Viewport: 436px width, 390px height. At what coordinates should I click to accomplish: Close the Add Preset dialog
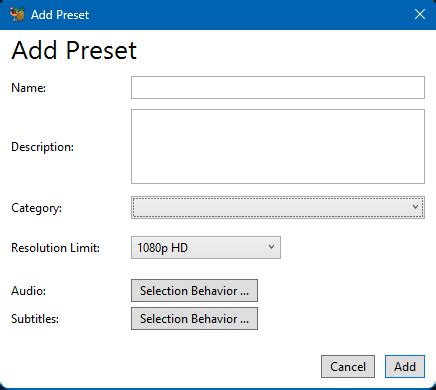tap(419, 14)
